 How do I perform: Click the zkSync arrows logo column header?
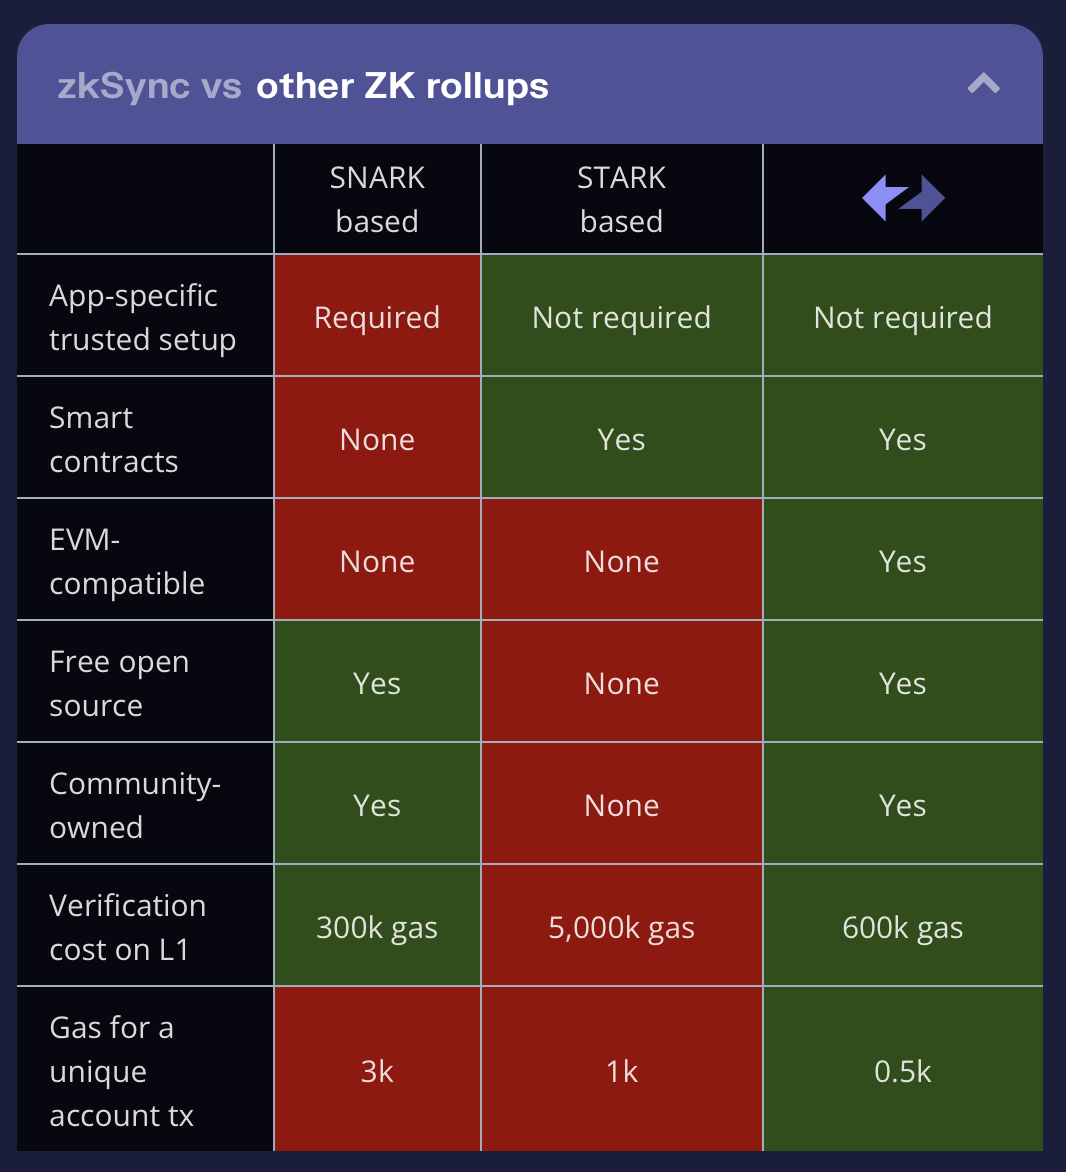(x=903, y=198)
